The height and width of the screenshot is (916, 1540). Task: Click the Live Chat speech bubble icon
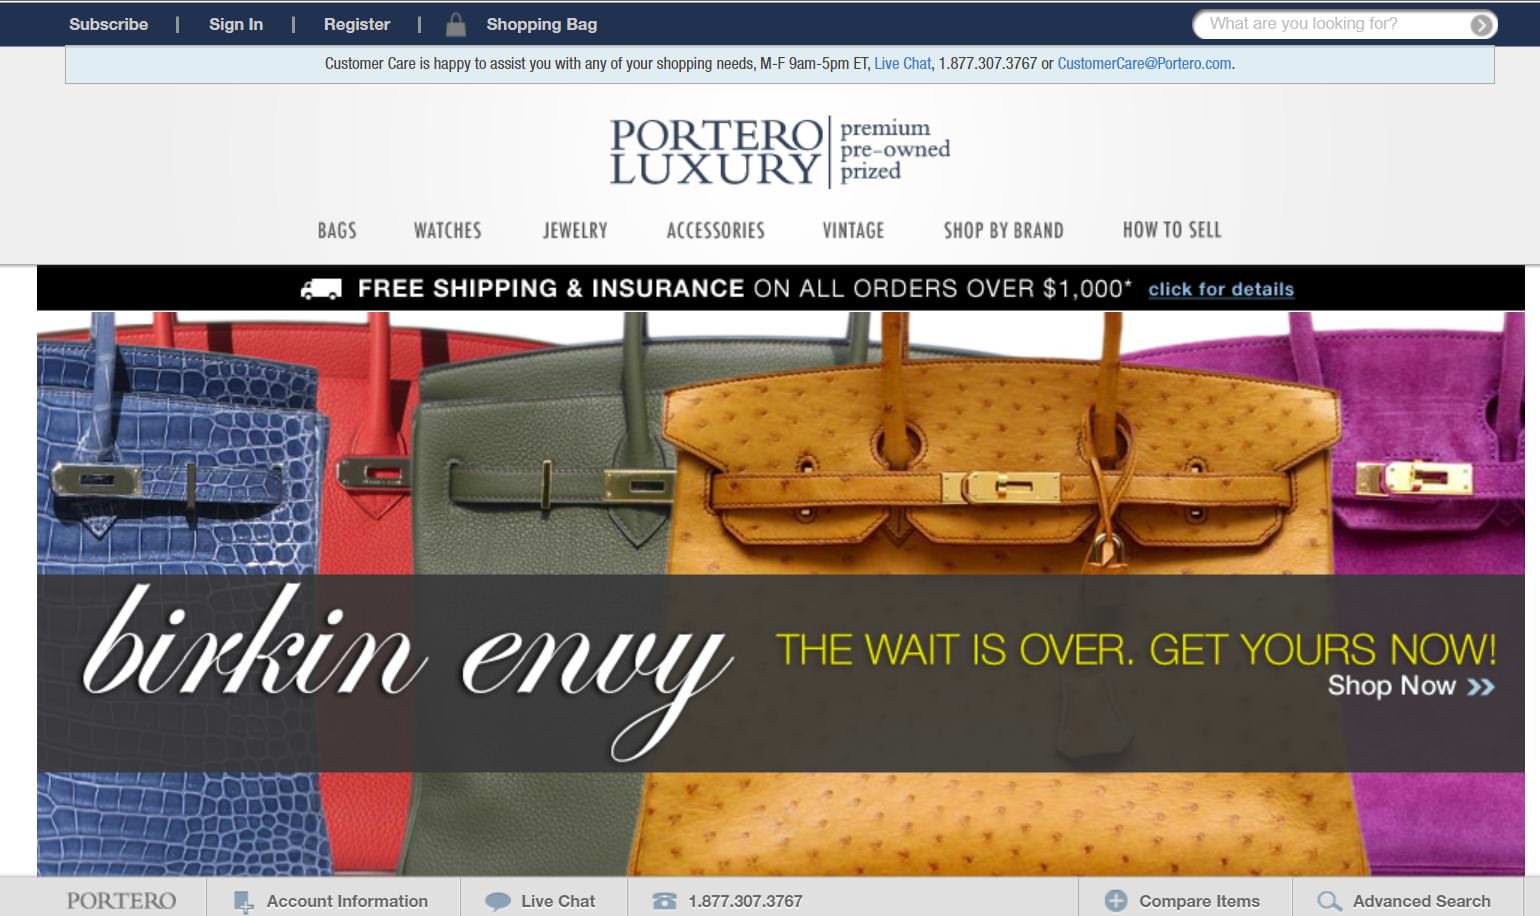coord(497,902)
